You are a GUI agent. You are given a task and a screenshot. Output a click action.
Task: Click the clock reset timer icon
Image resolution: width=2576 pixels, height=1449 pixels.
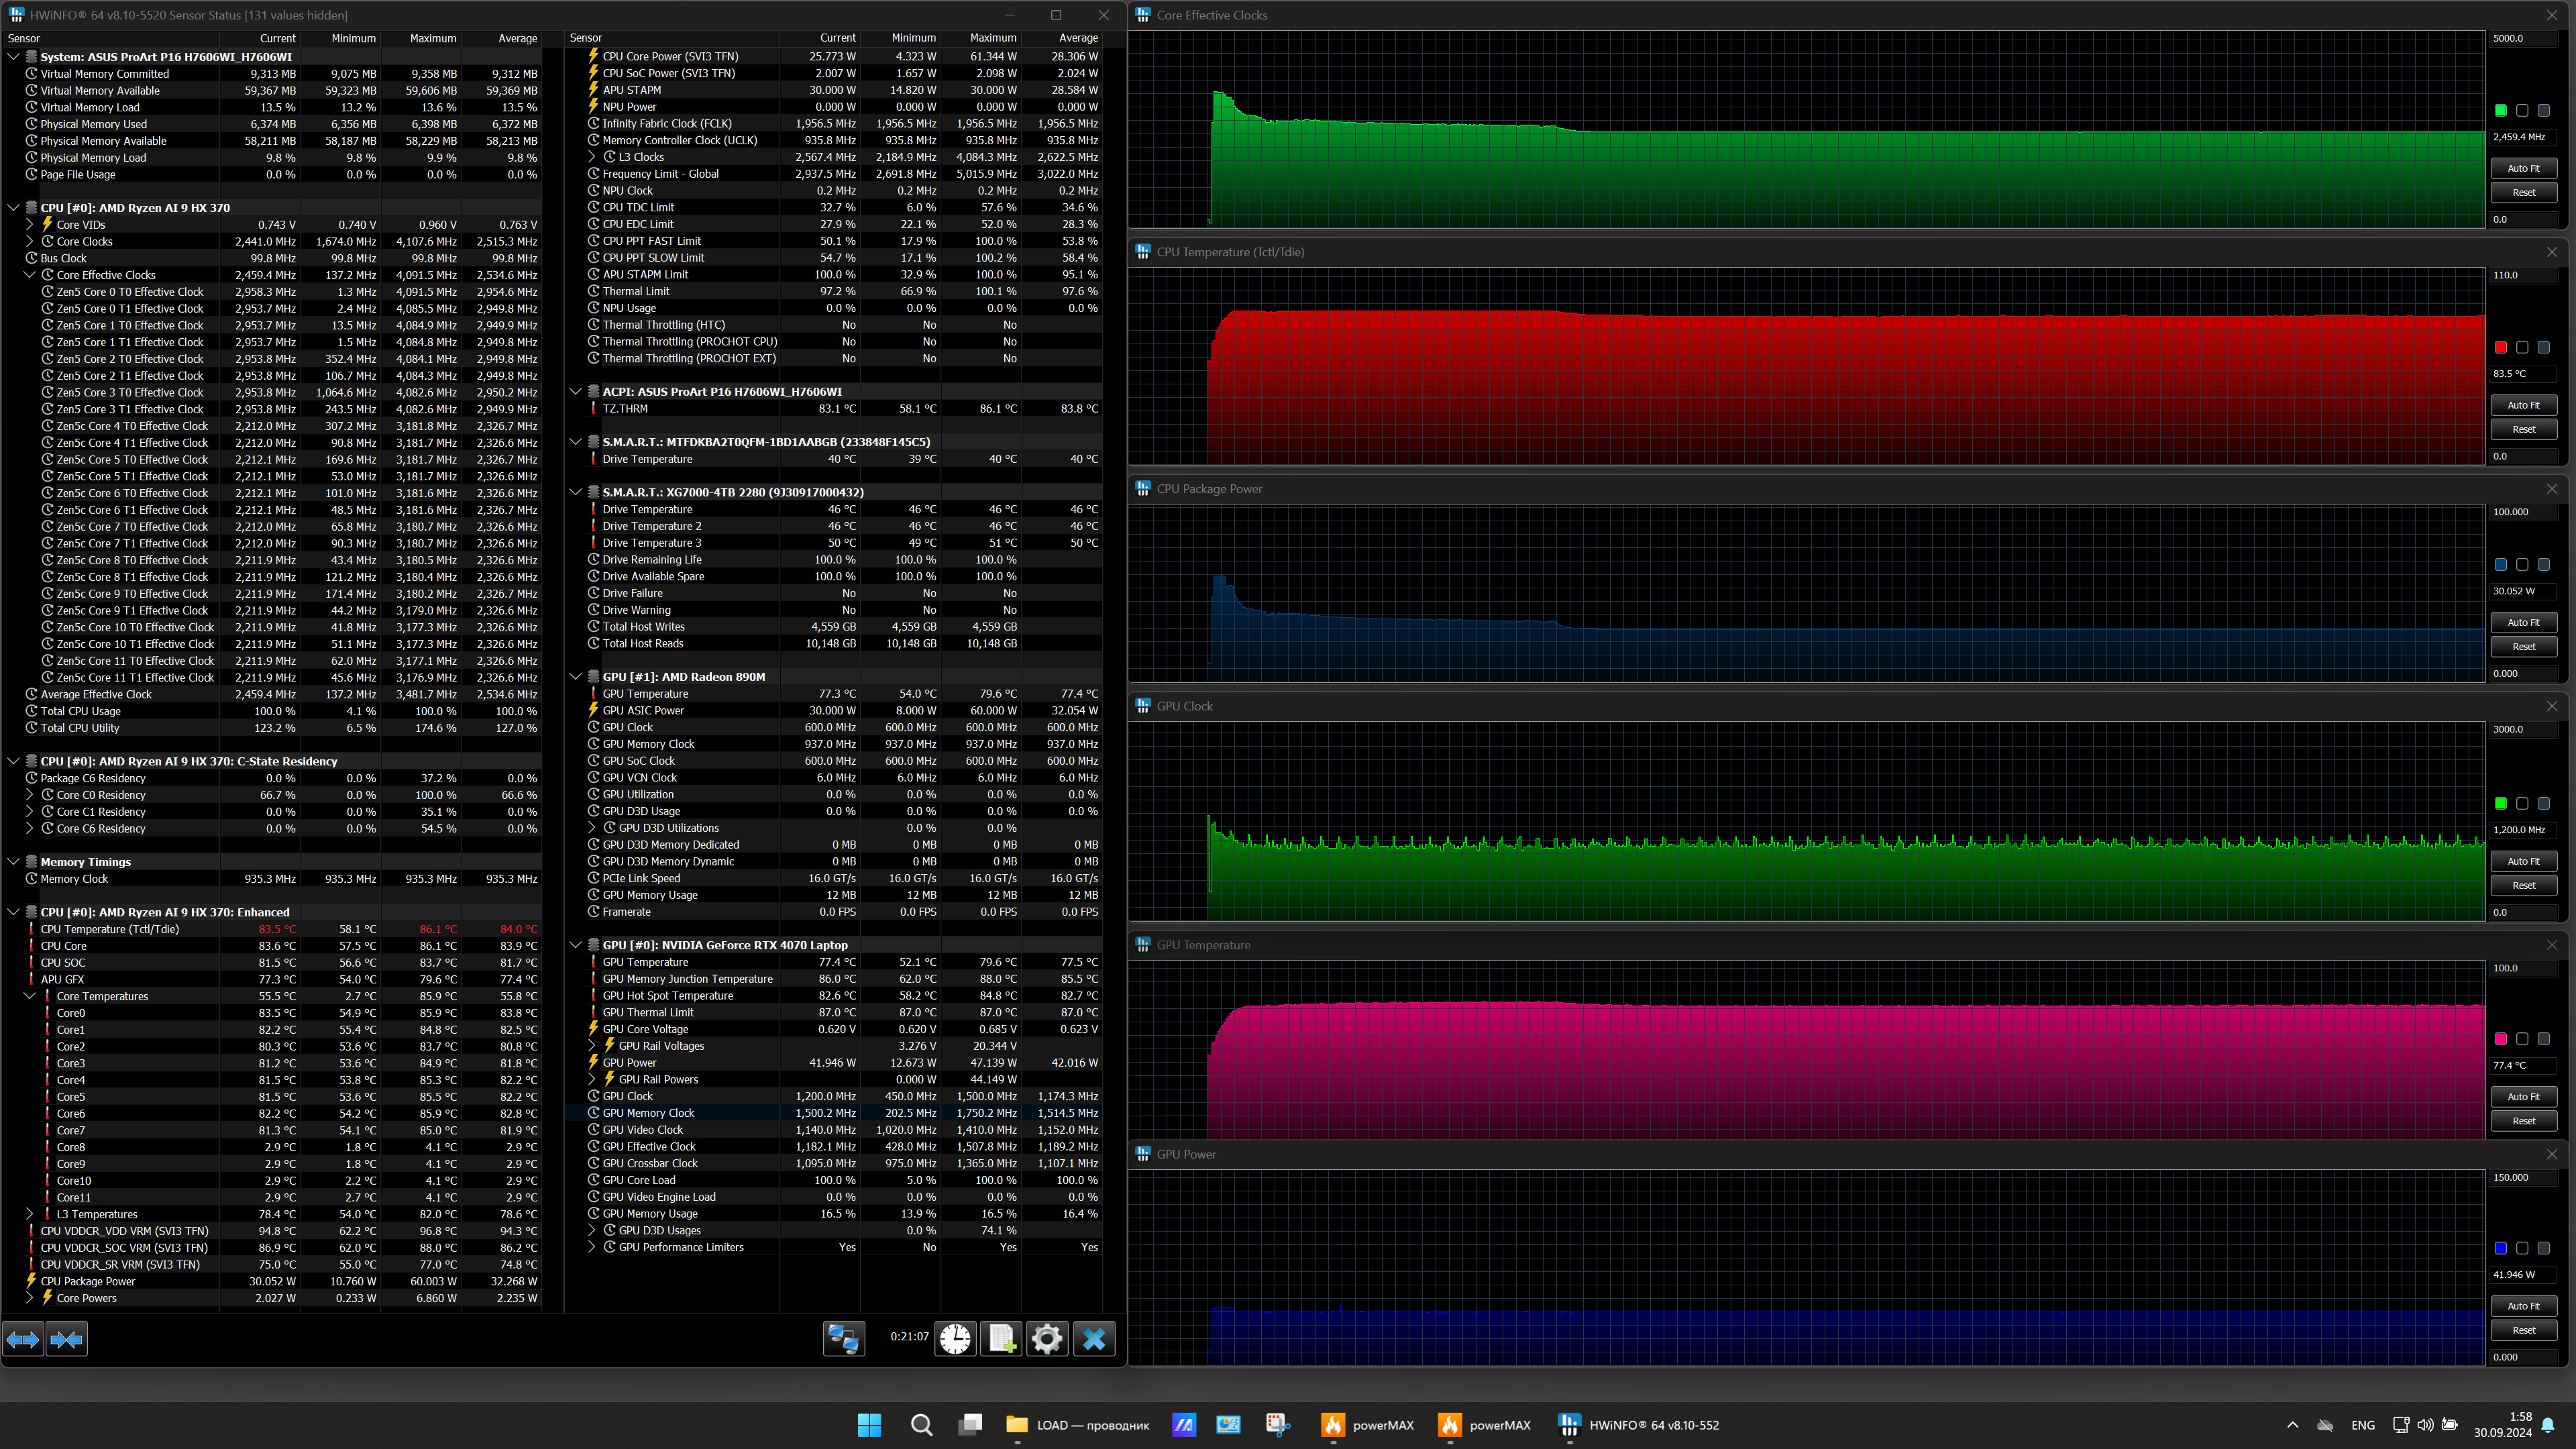(x=955, y=1338)
